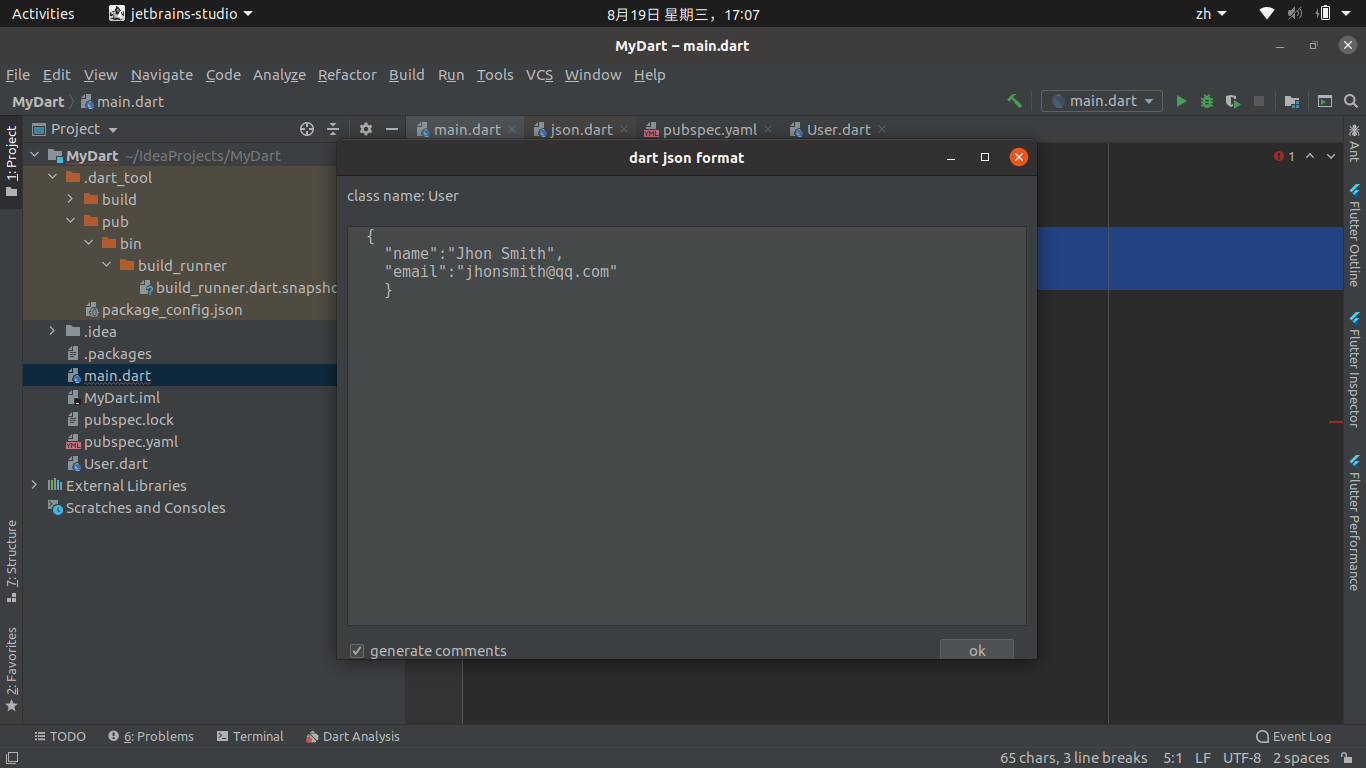The width and height of the screenshot is (1366, 768).
Task: Click the Activities button in top bar
Action: 43,14
